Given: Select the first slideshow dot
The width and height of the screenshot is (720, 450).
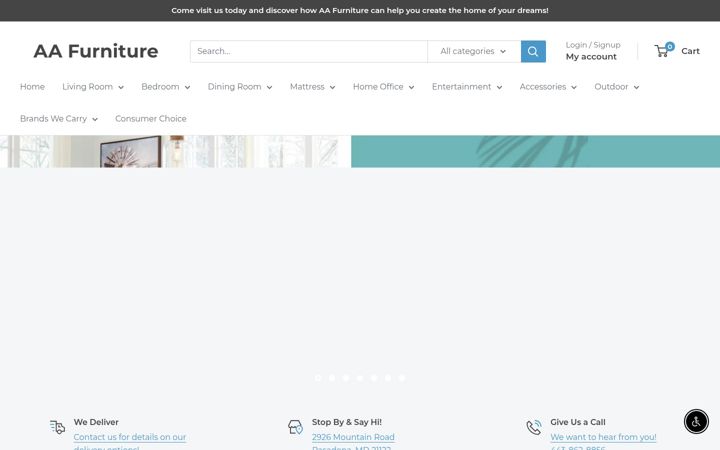Looking at the screenshot, I should [x=318, y=378].
